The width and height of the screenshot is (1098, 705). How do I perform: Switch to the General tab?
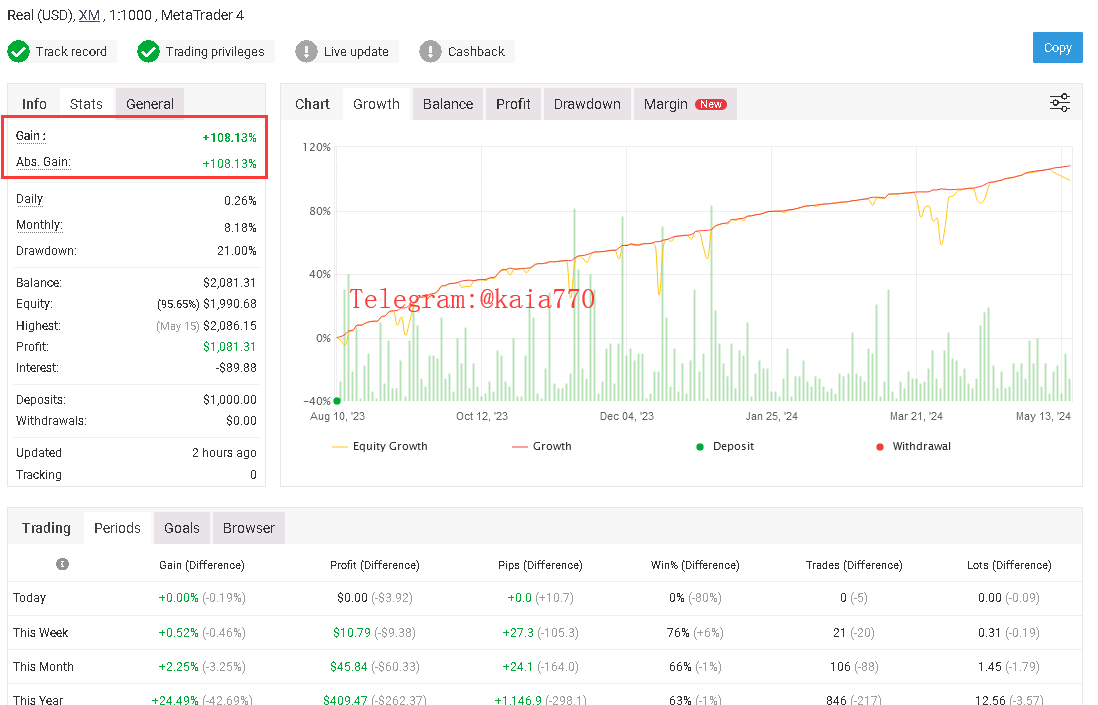[150, 104]
